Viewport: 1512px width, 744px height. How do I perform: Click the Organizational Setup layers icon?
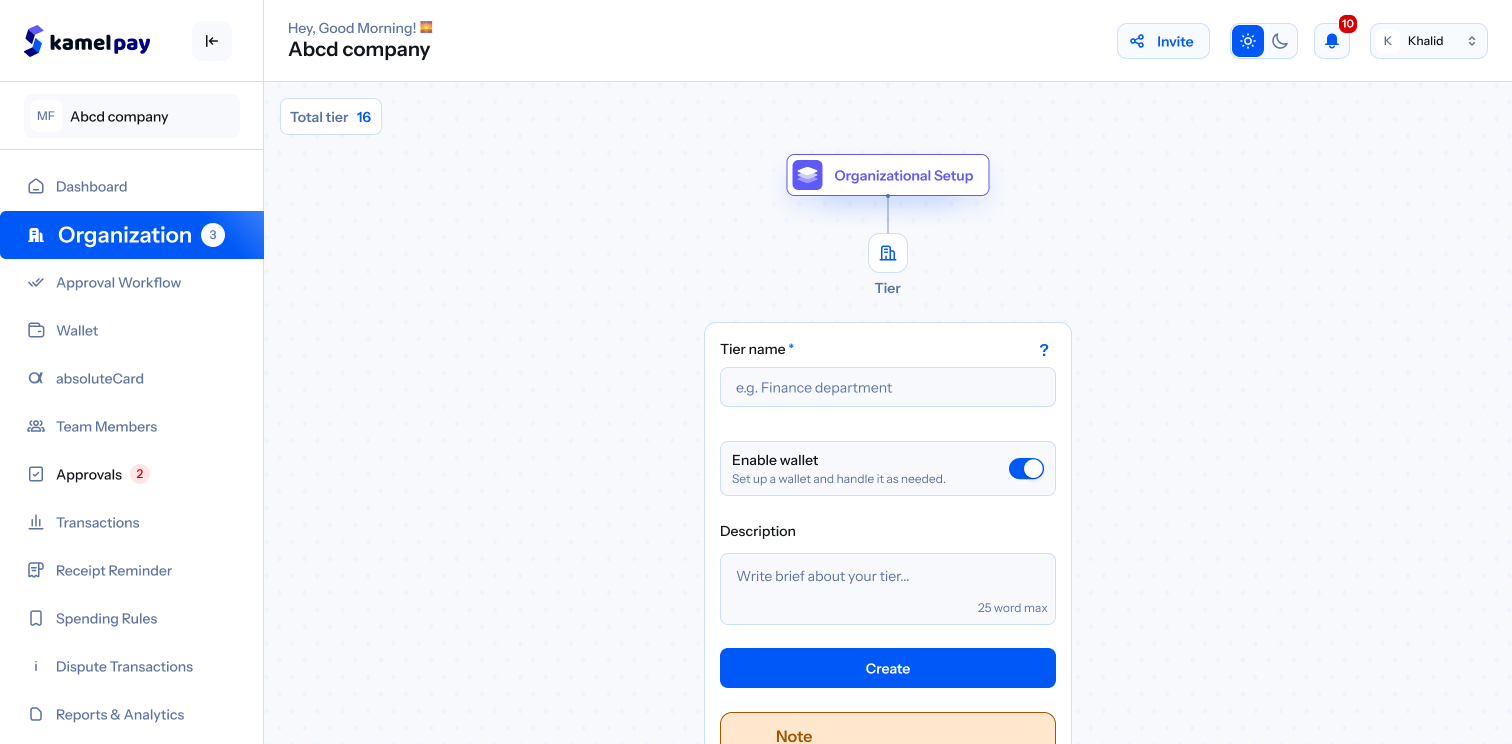807,174
